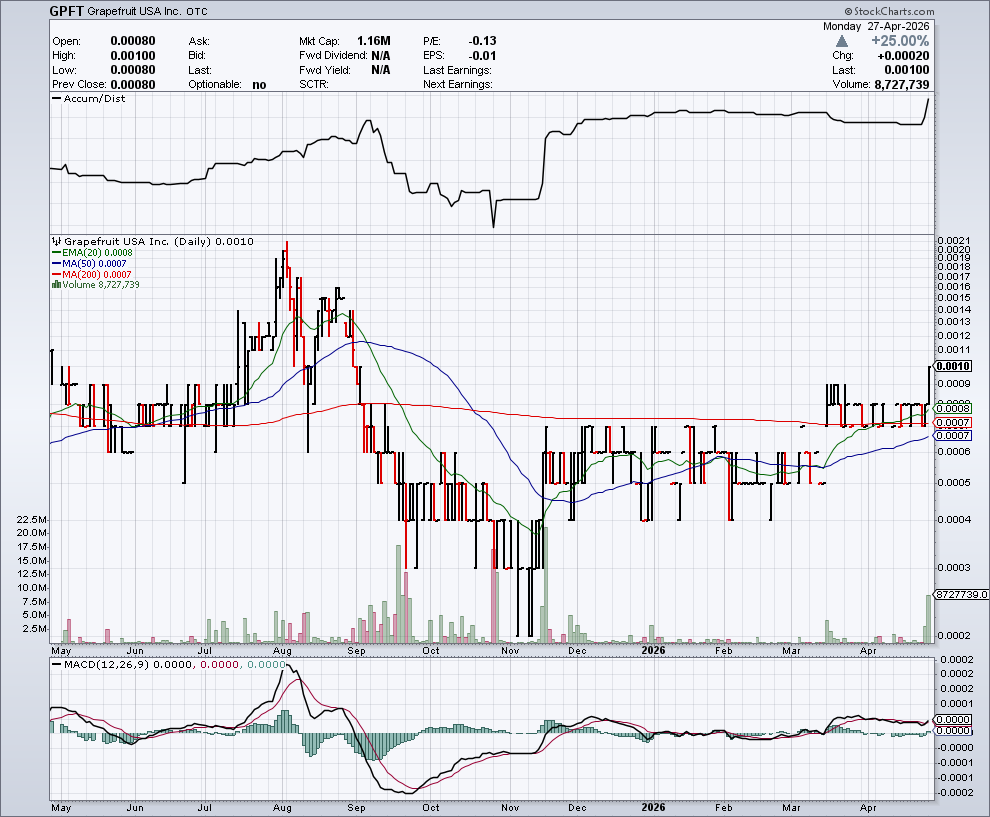Click the Optionable value no

coord(259,85)
